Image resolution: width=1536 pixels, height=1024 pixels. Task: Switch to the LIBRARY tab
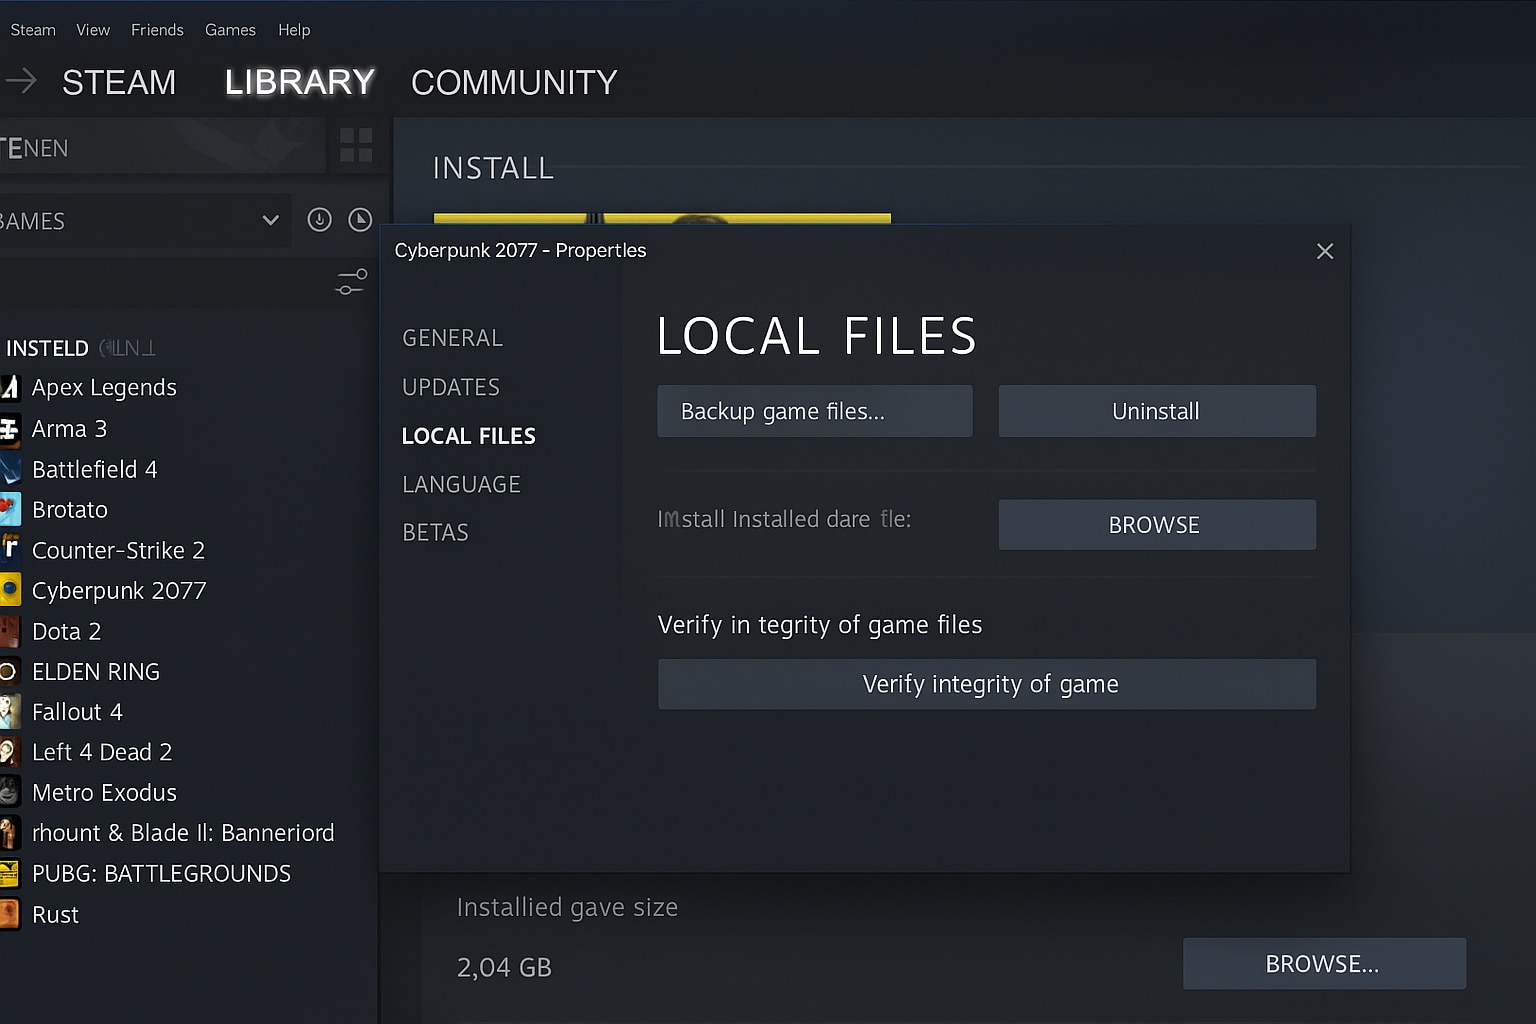click(300, 82)
